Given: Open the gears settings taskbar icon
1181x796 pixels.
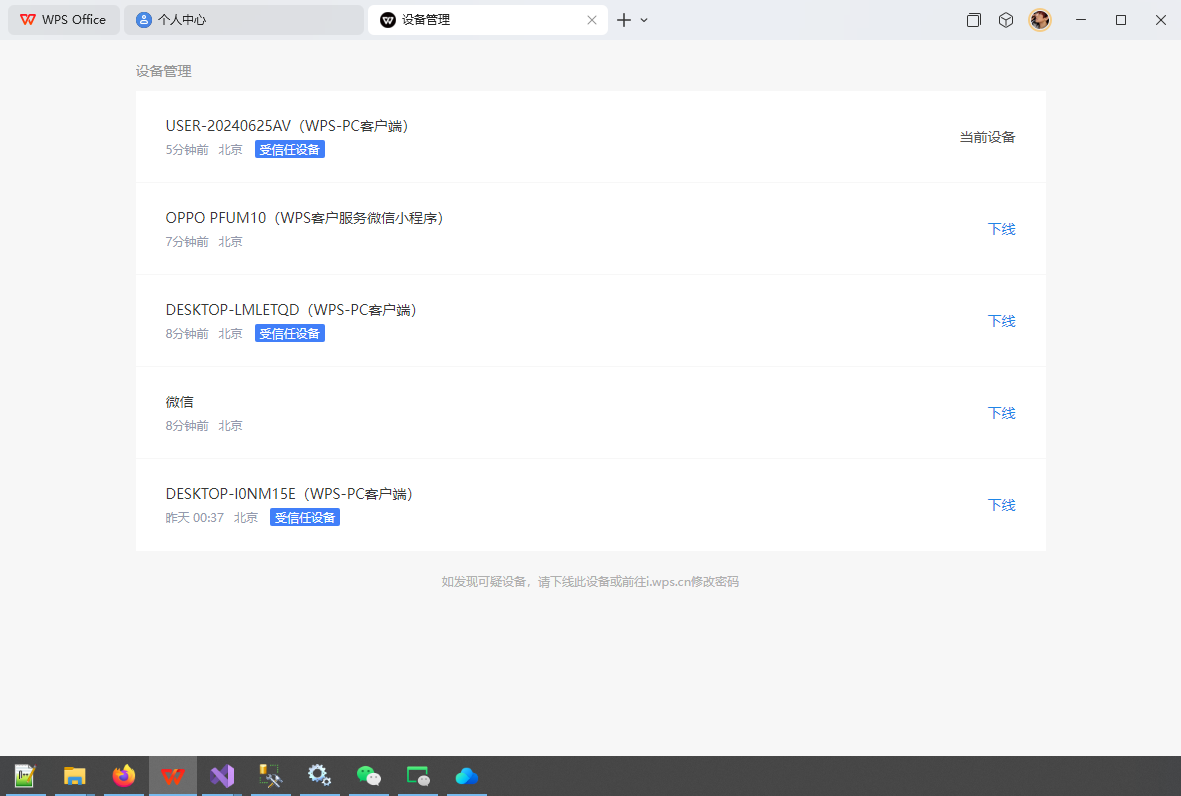Looking at the screenshot, I should (x=319, y=776).
